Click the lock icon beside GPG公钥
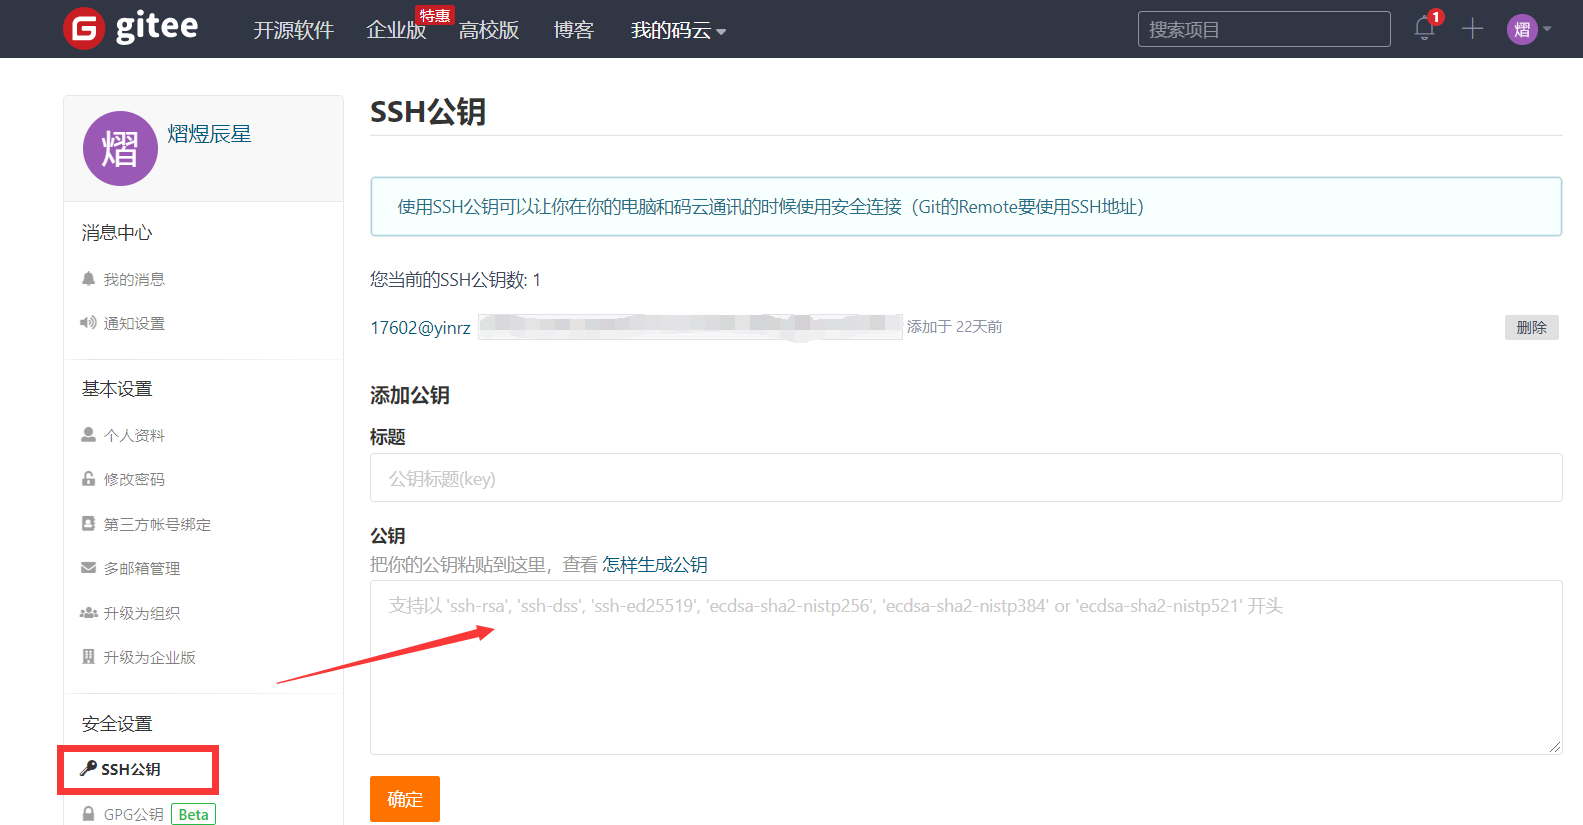Image resolution: width=1583 pixels, height=825 pixels. click(89, 814)
